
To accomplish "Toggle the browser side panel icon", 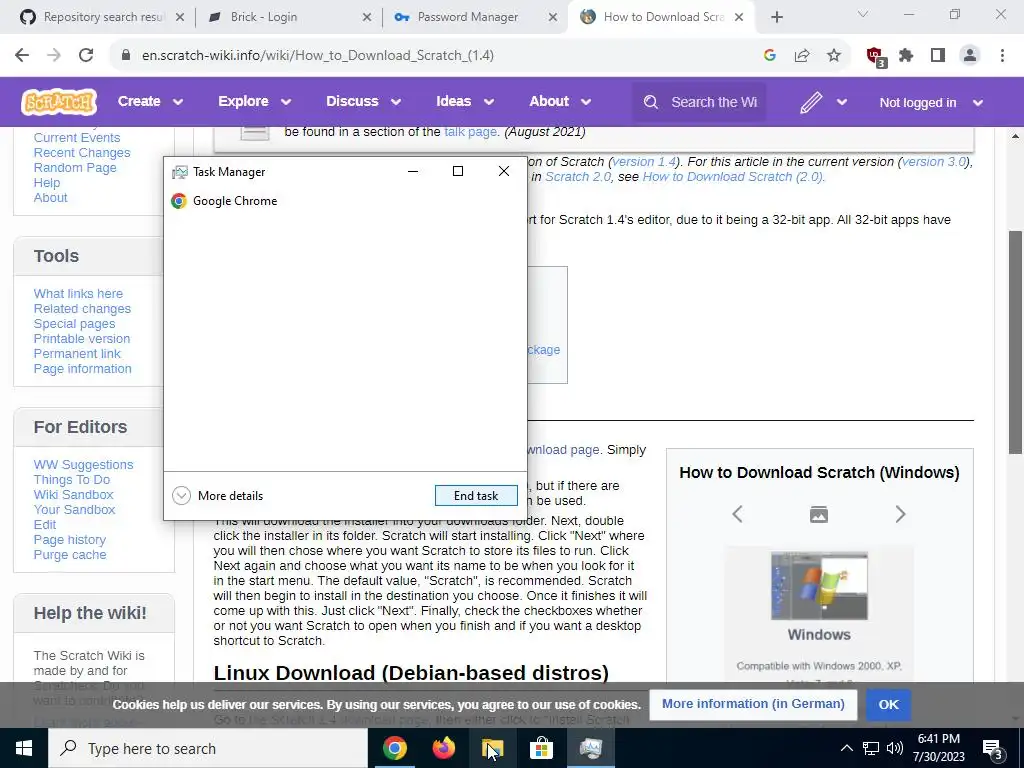I will coord(938,56).
